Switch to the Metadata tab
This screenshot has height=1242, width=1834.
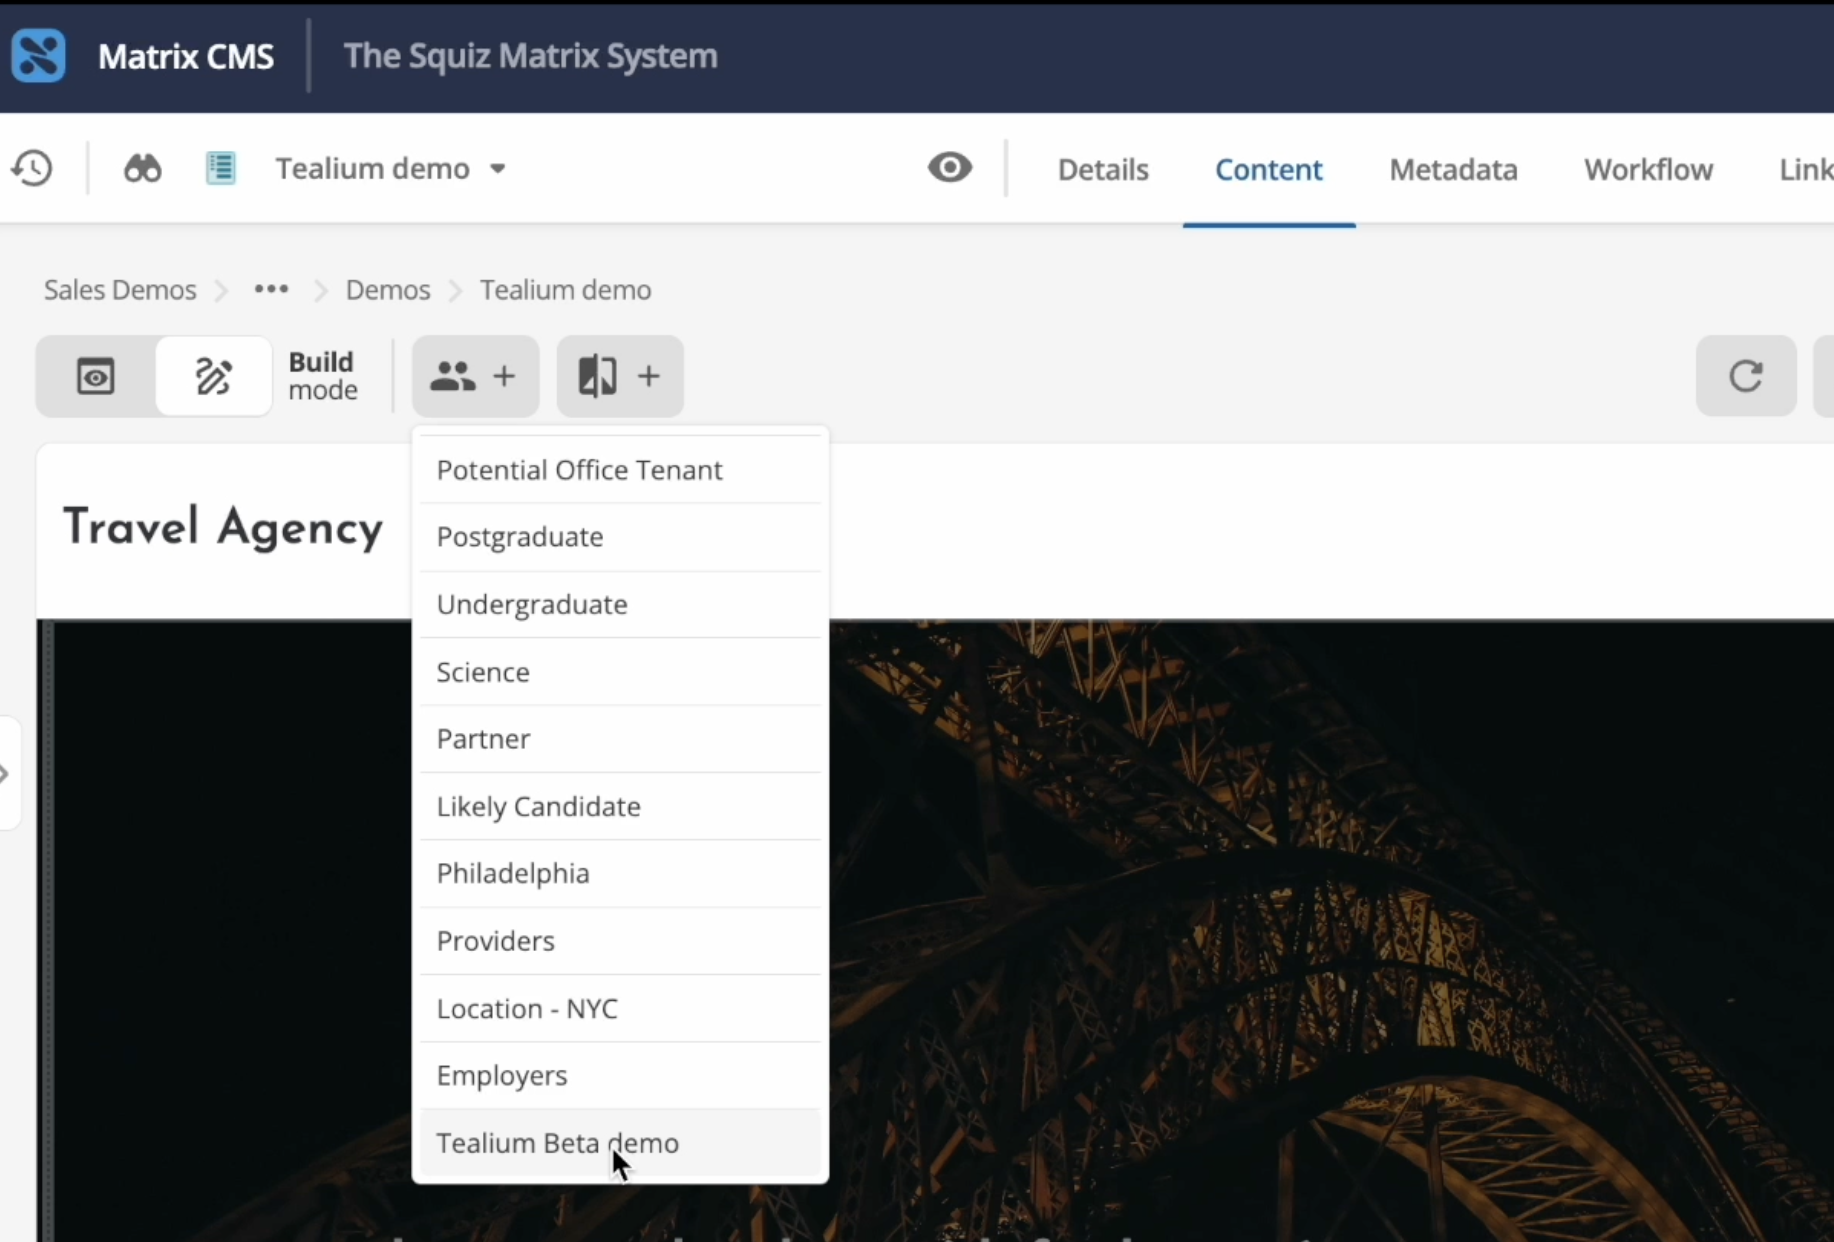(1452, 169)
